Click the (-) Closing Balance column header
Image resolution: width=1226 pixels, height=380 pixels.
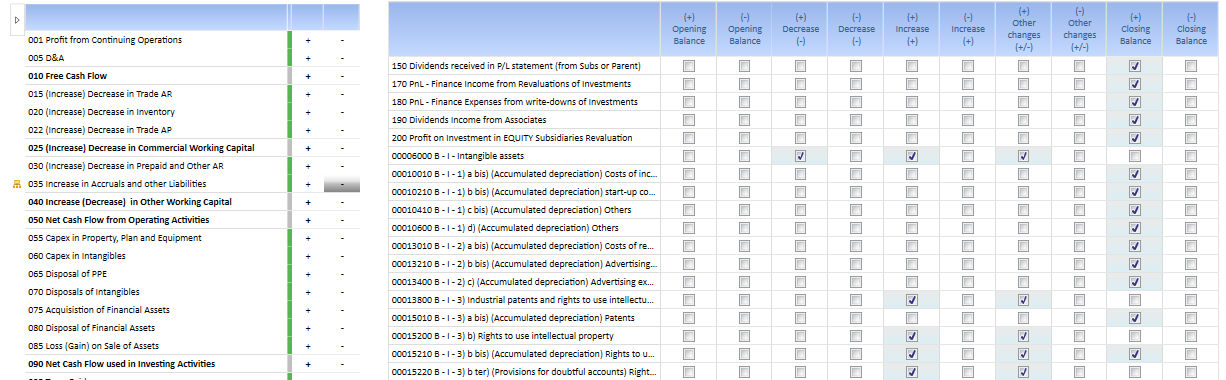[x=1191, y=28]
